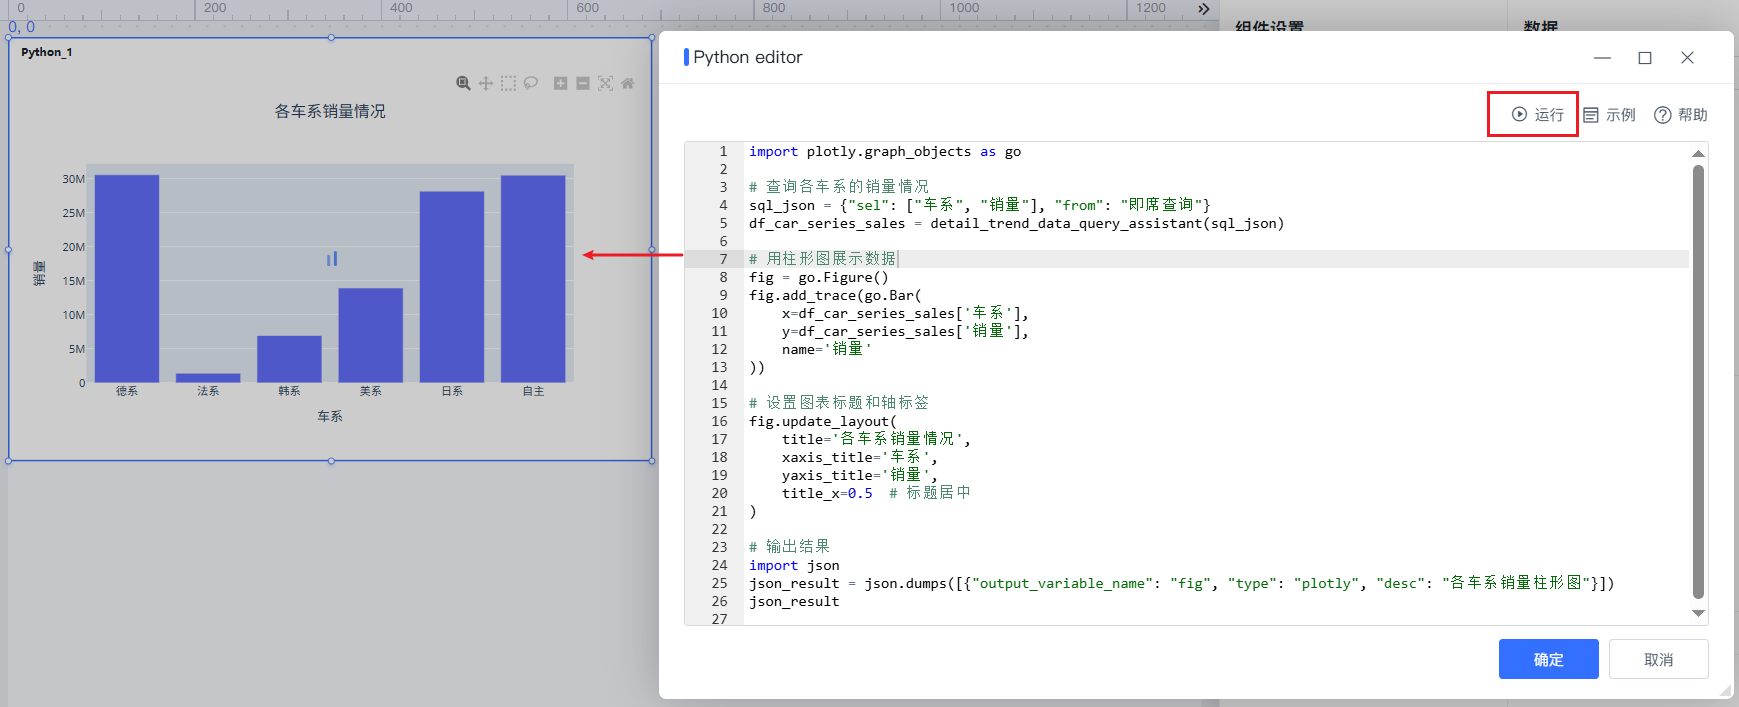This screenshot has width=1739, height=707.
Task: Click the 法系 bar in the chart
Action: pyautogui.click(x=208, y=378)
